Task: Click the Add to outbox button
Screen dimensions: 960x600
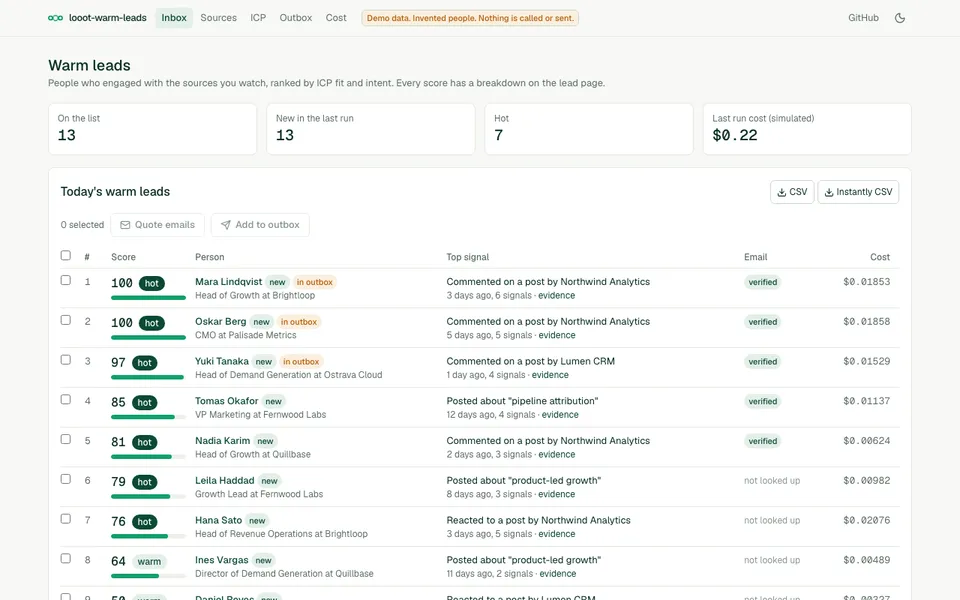Action: (260, 225)
